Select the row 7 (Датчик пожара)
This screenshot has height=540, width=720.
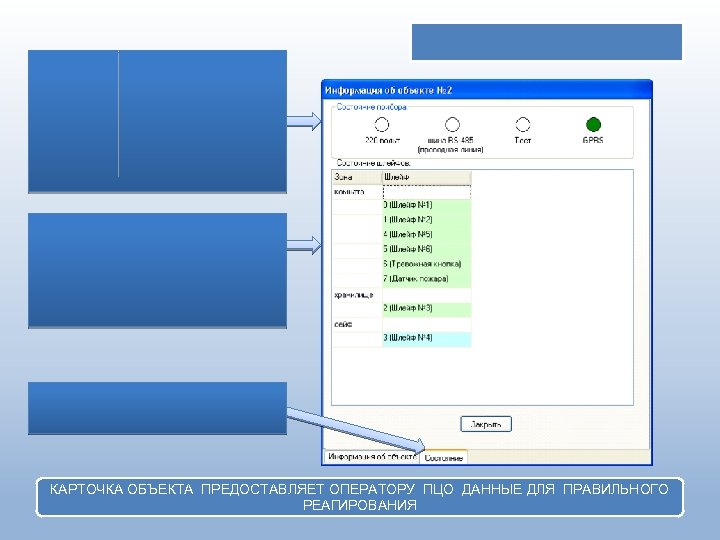click(x=427, y=279)
